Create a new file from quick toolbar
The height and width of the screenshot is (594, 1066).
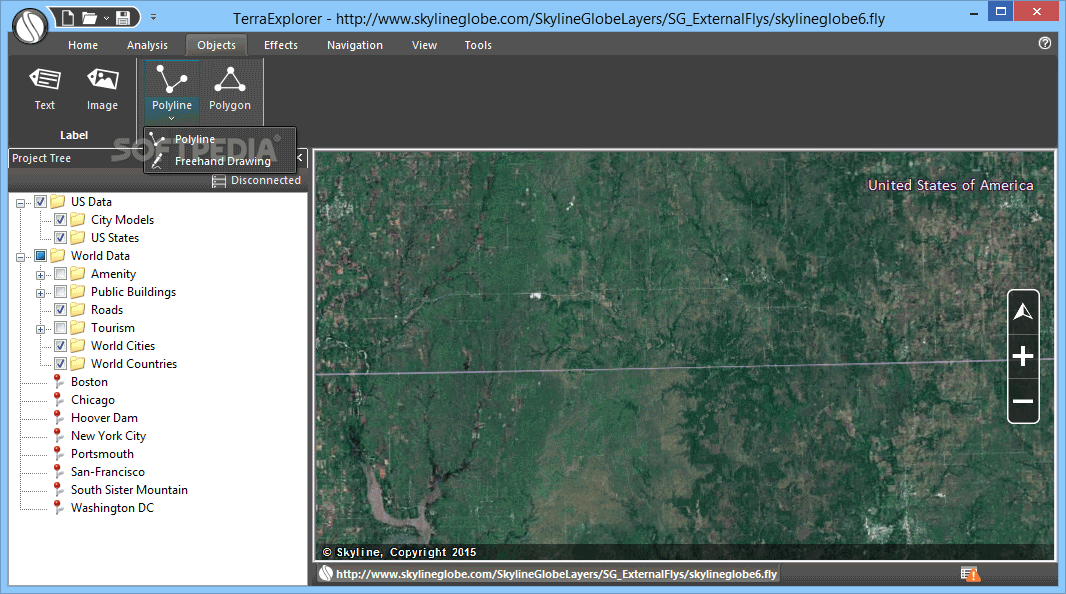click(67, 17)
